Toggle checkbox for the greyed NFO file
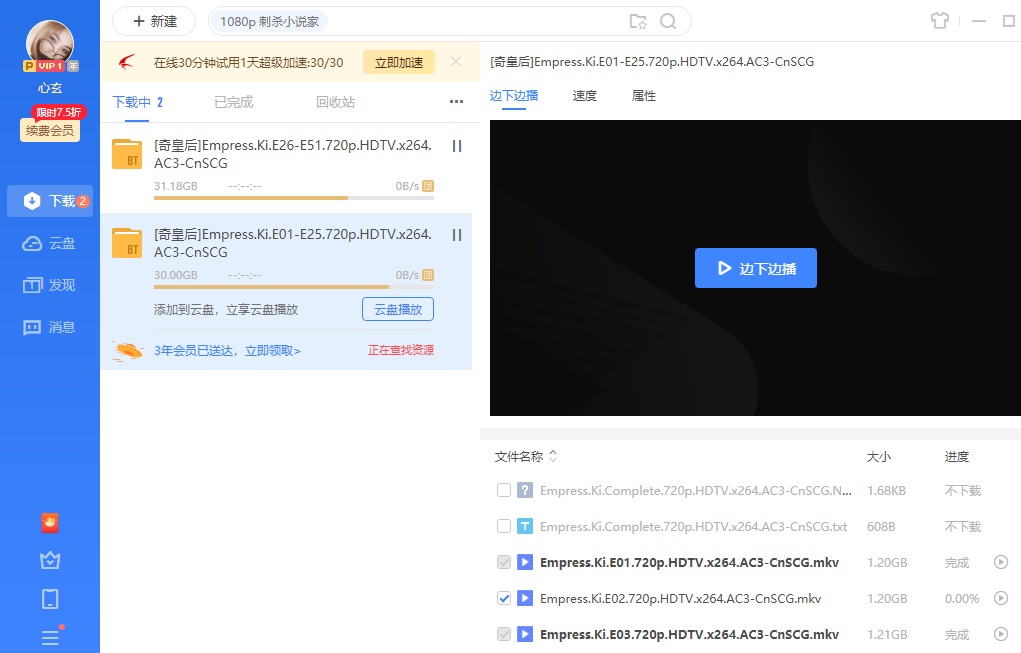Screen dimensions: 1021x653 pos(504,490)
